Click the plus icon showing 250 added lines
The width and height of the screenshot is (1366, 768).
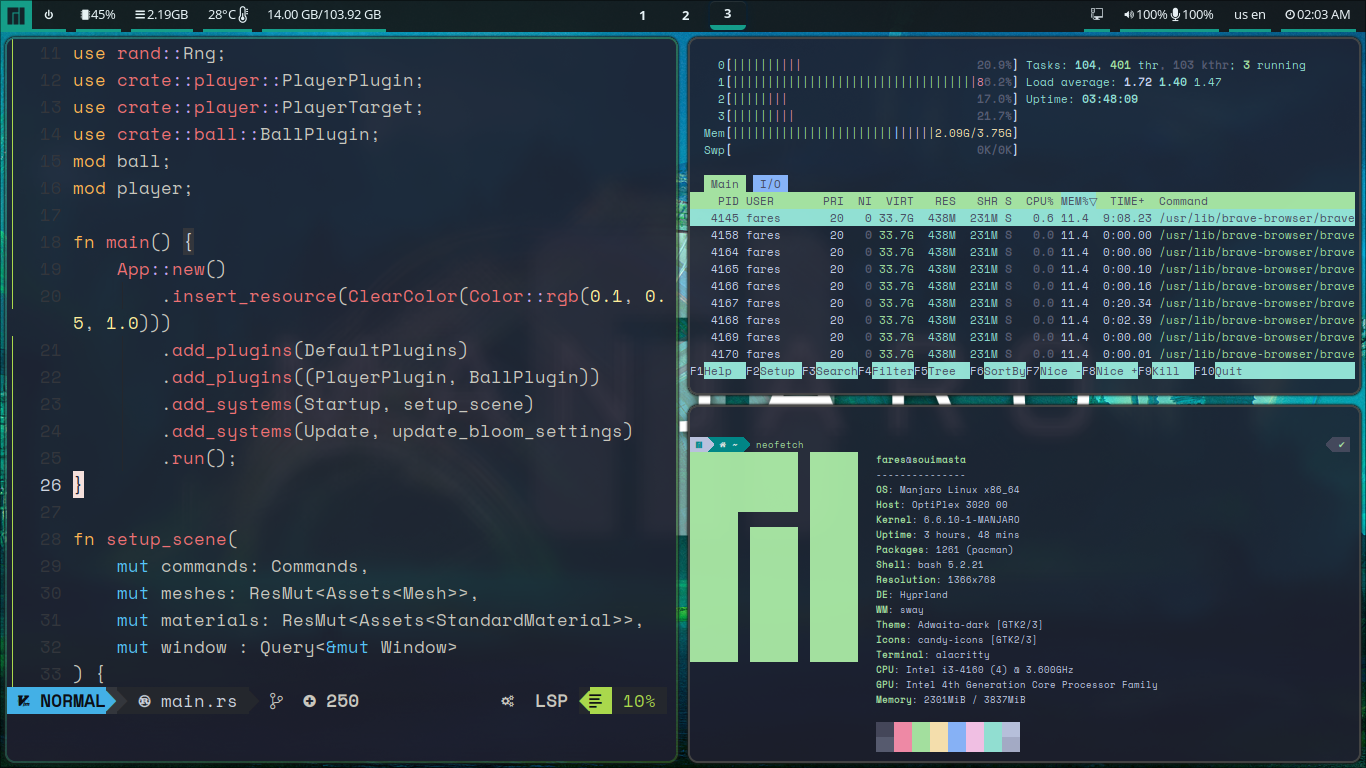(309, 701)
